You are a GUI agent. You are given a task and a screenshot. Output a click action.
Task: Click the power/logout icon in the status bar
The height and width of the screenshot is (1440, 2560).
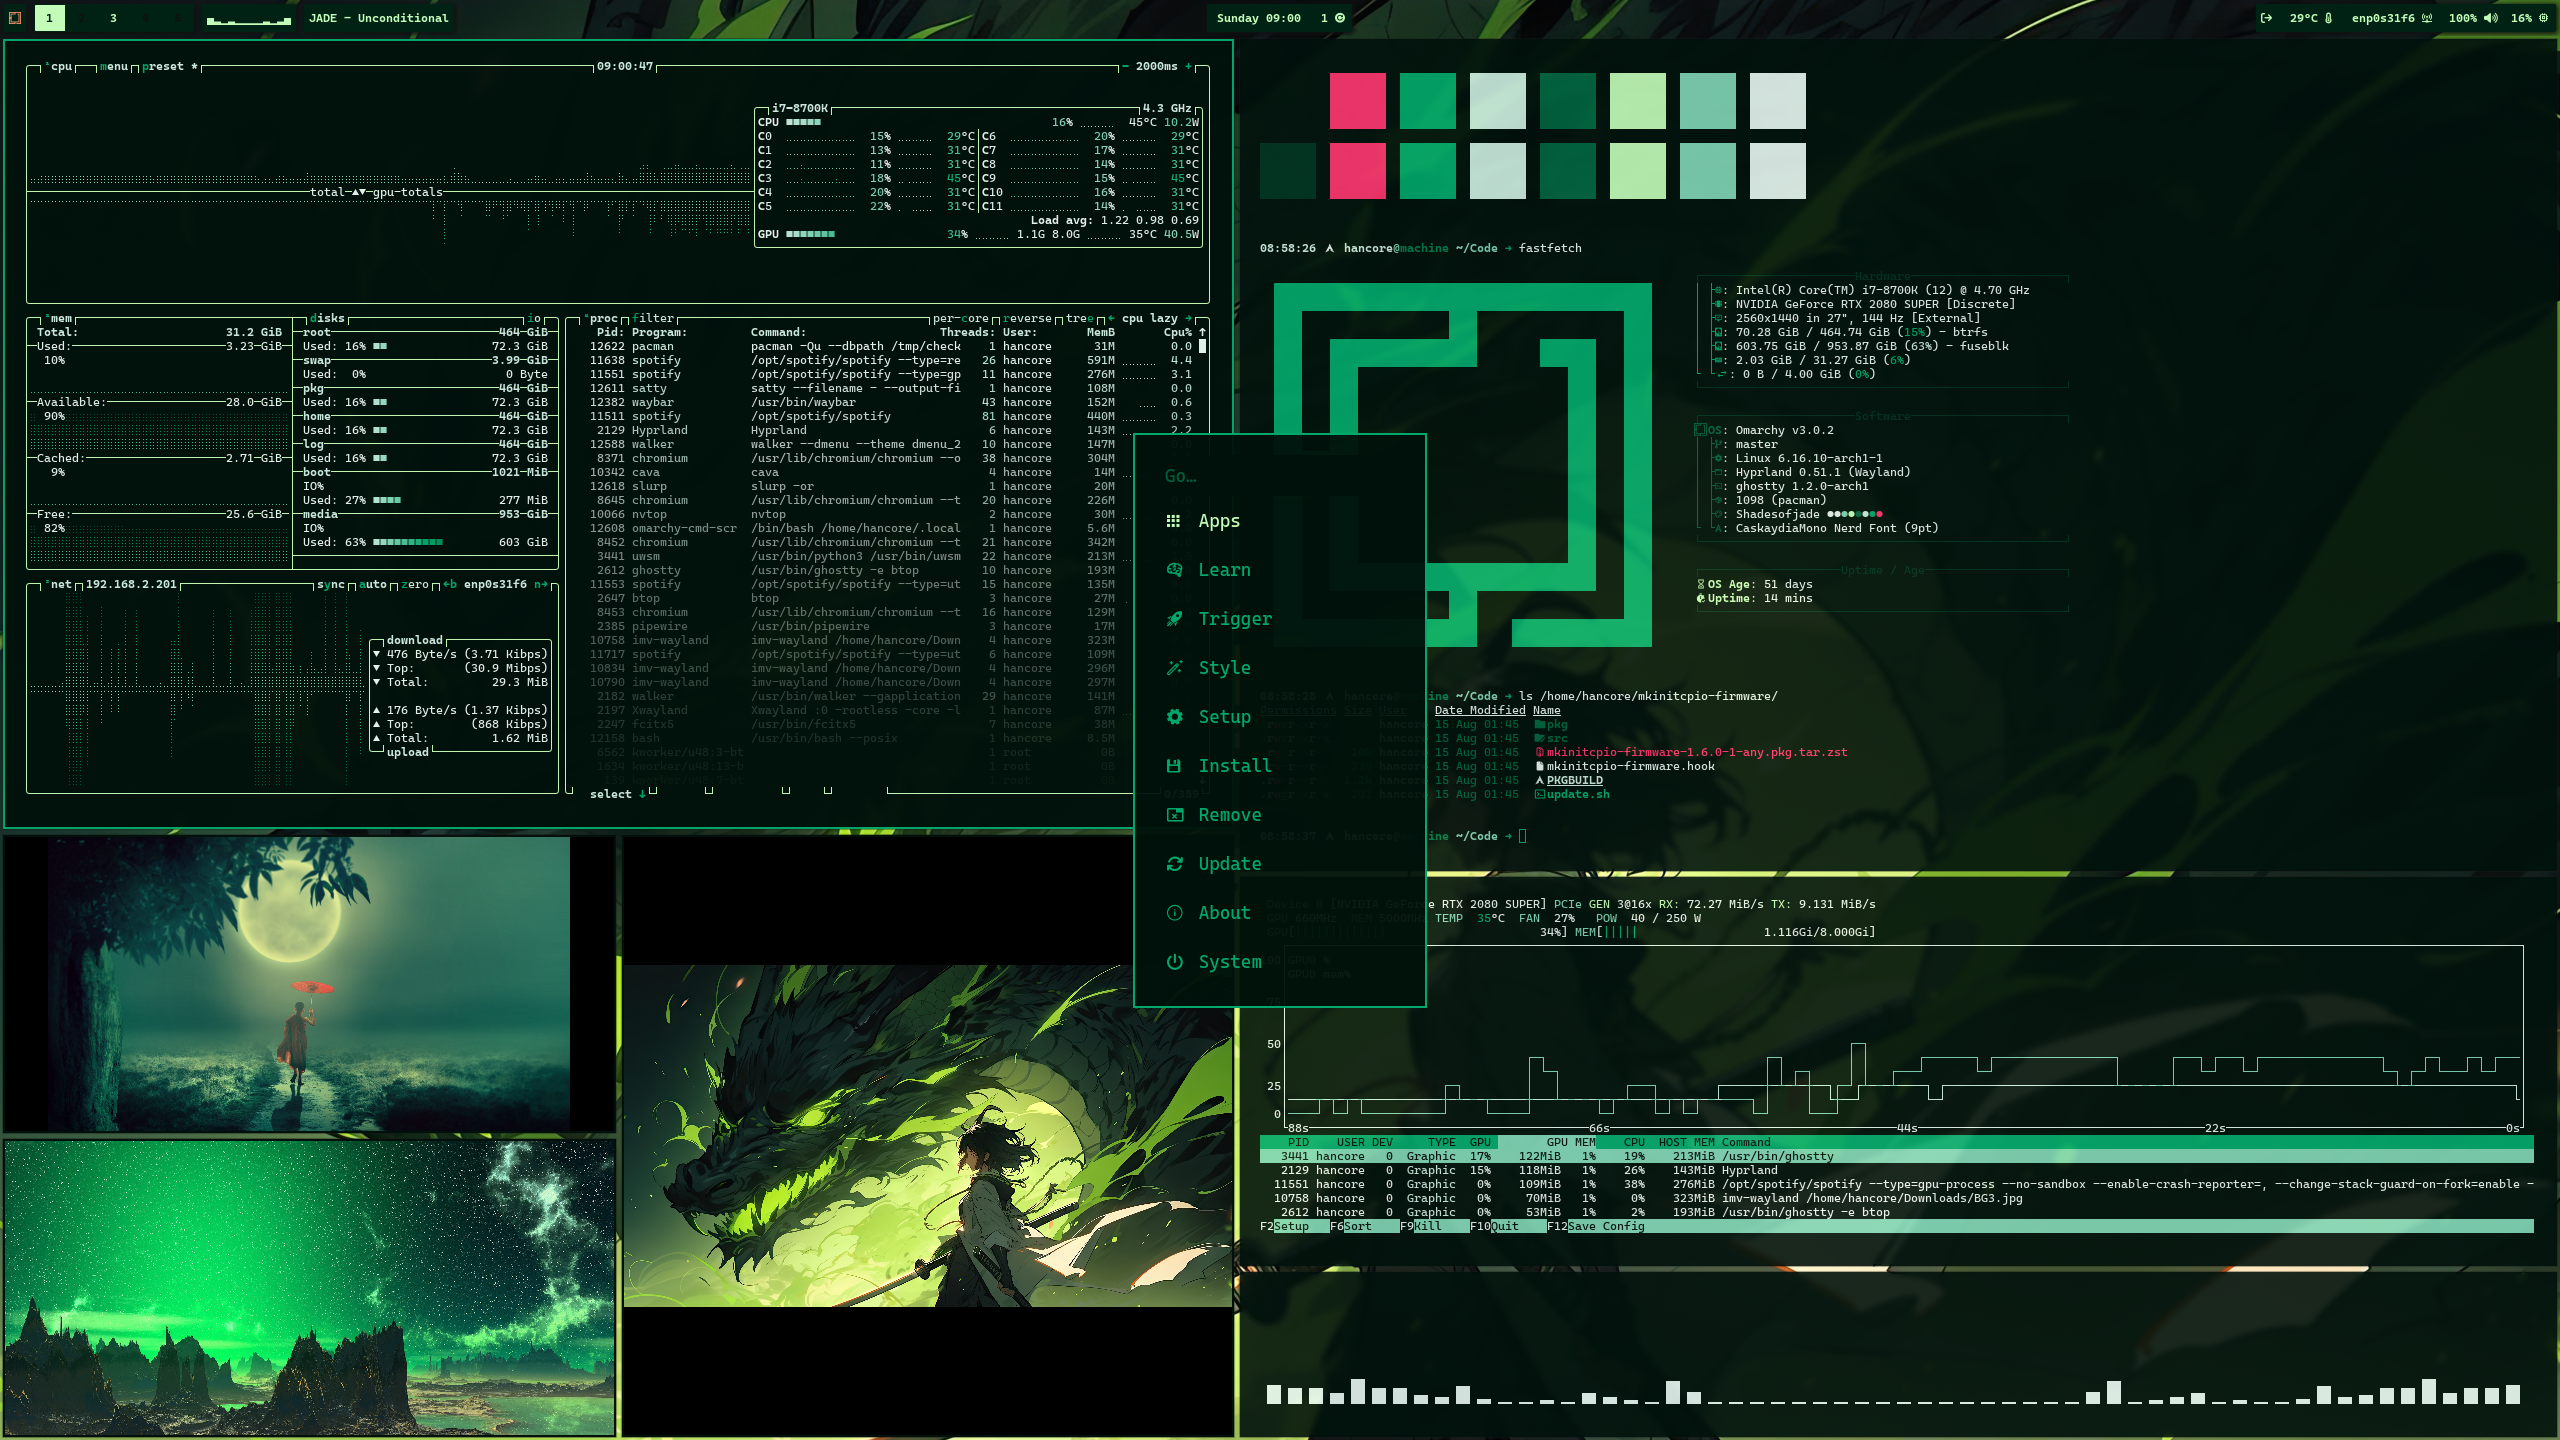(x=2266, y=18)
